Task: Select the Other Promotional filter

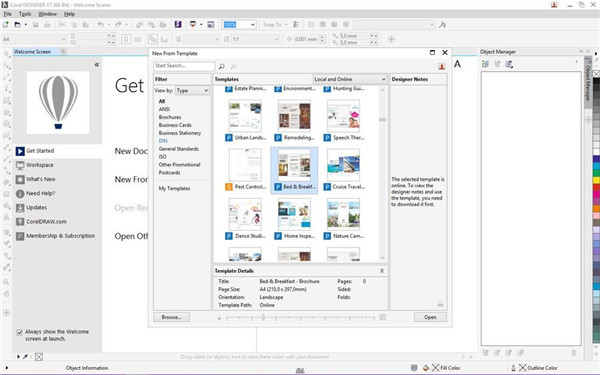Action: [179, 165]
